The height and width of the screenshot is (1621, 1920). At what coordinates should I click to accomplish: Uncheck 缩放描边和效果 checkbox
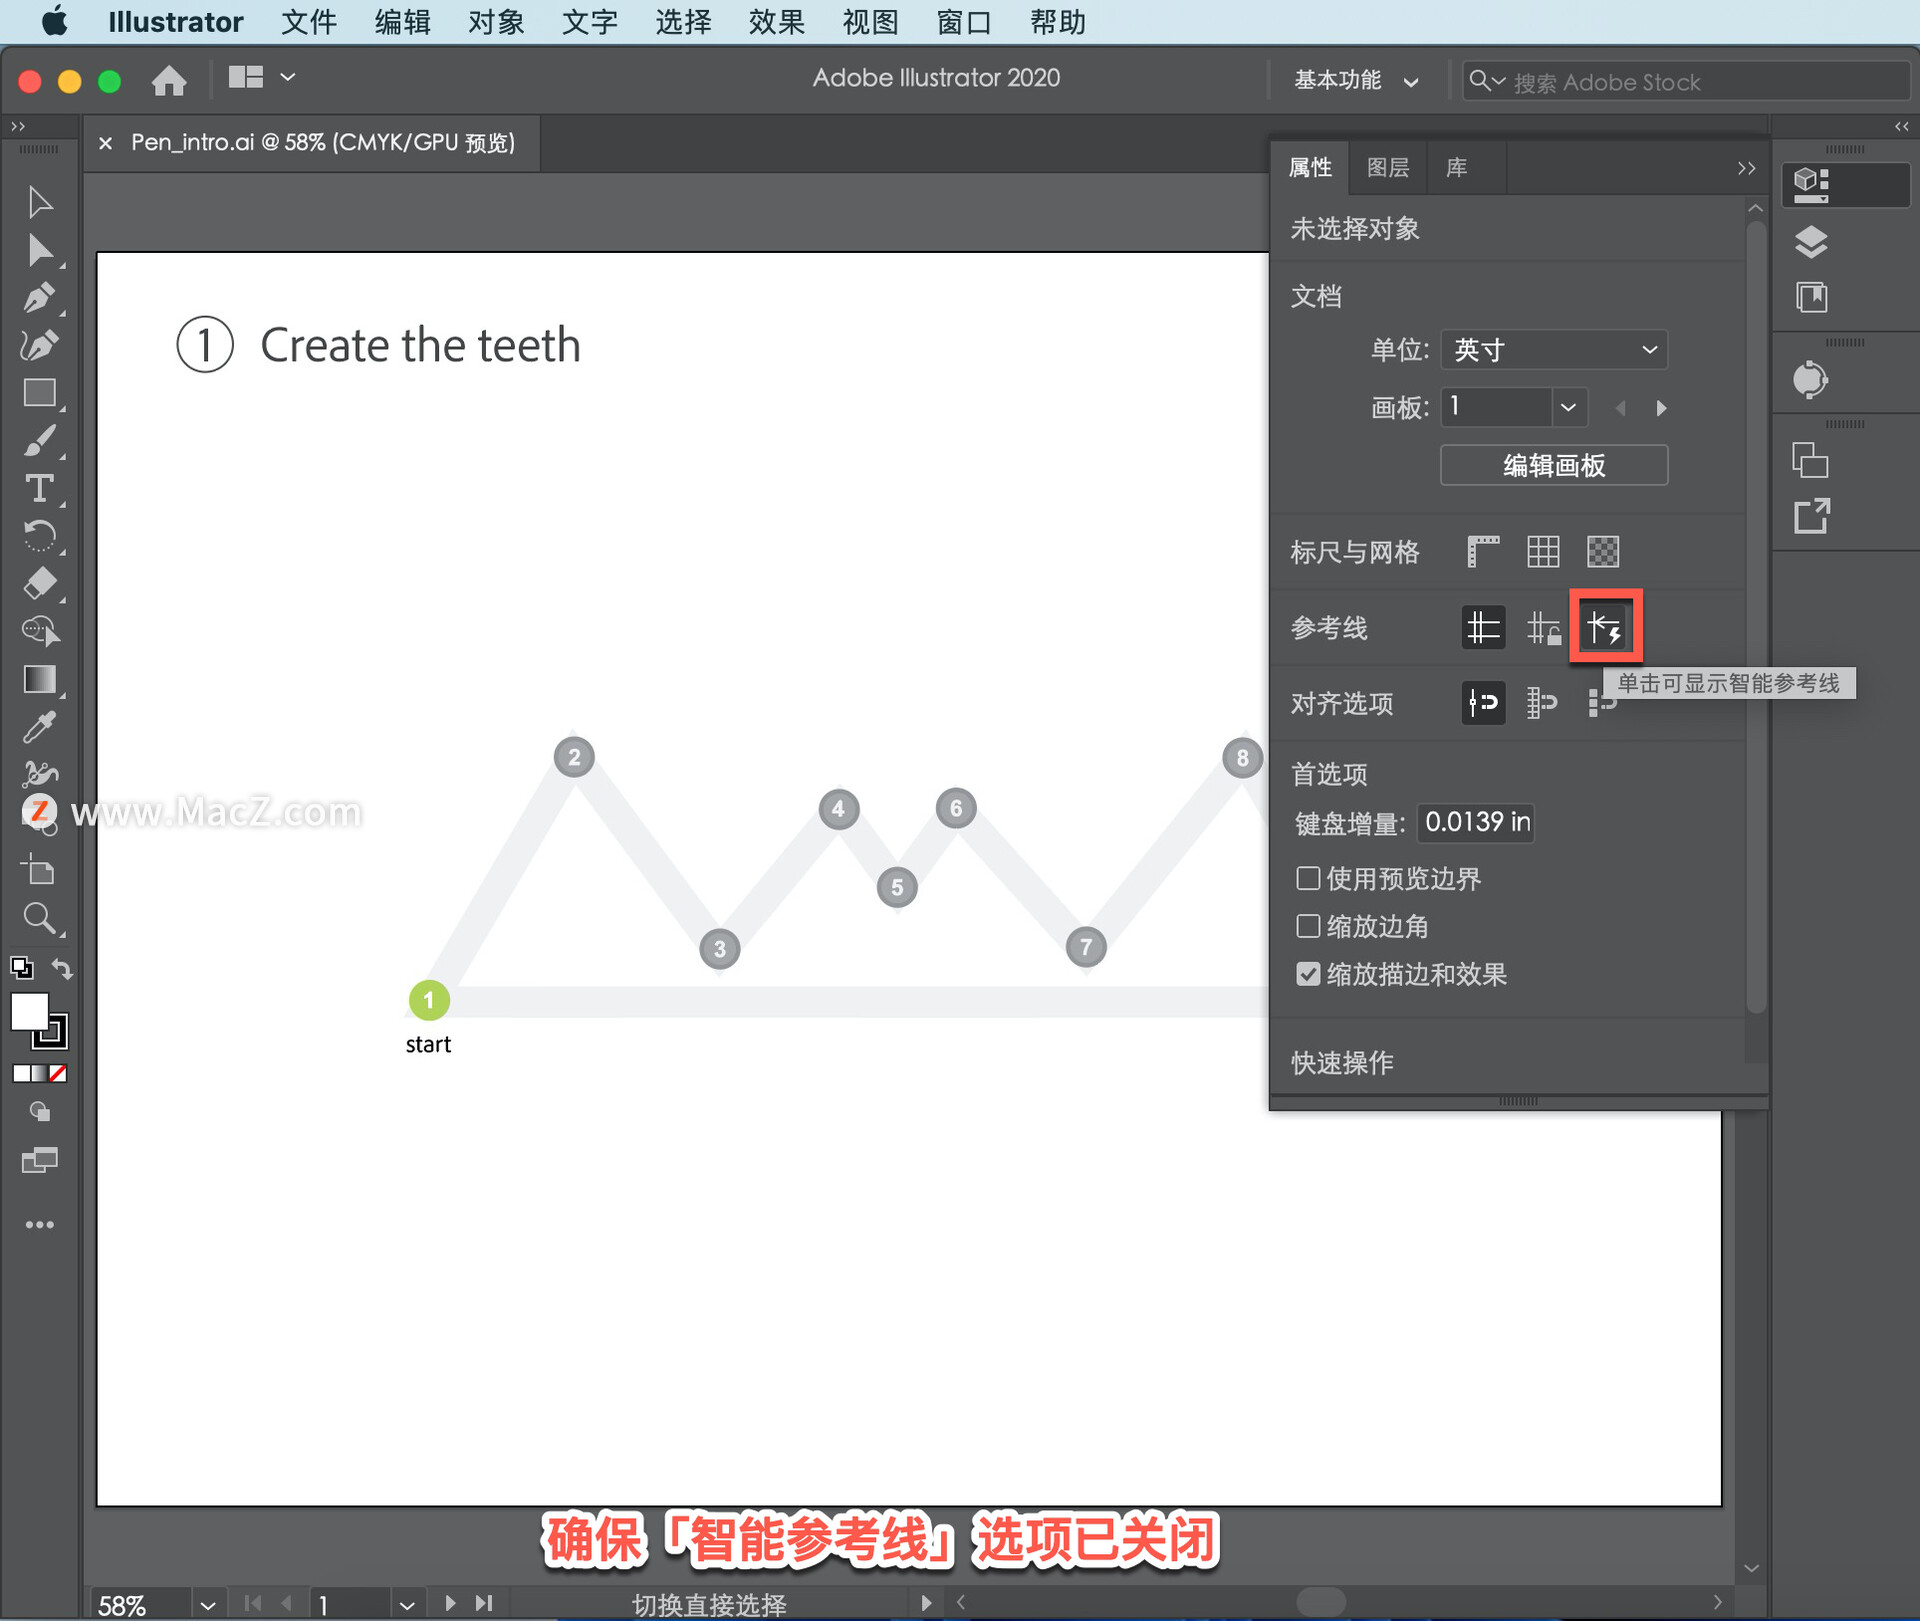point(1307,974)
